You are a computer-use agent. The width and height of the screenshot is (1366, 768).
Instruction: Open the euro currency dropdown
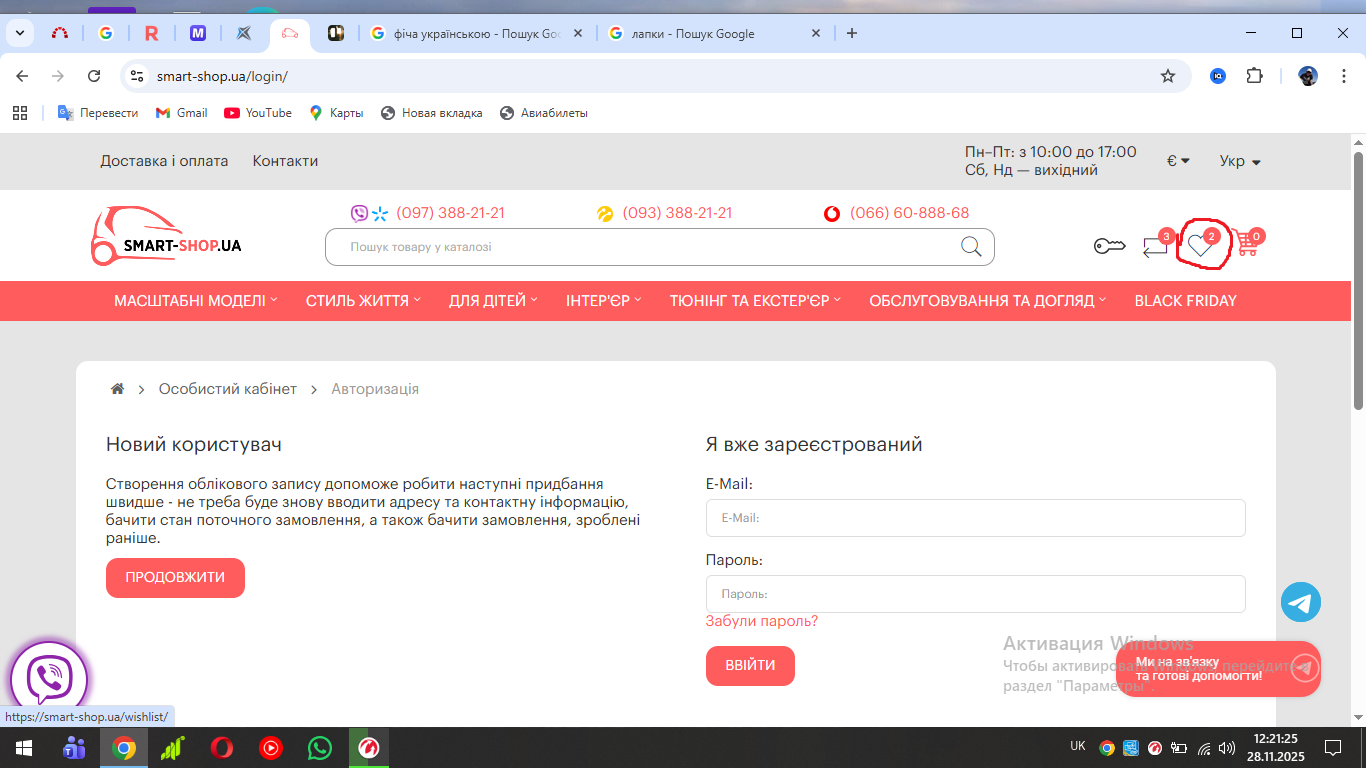1178,161
